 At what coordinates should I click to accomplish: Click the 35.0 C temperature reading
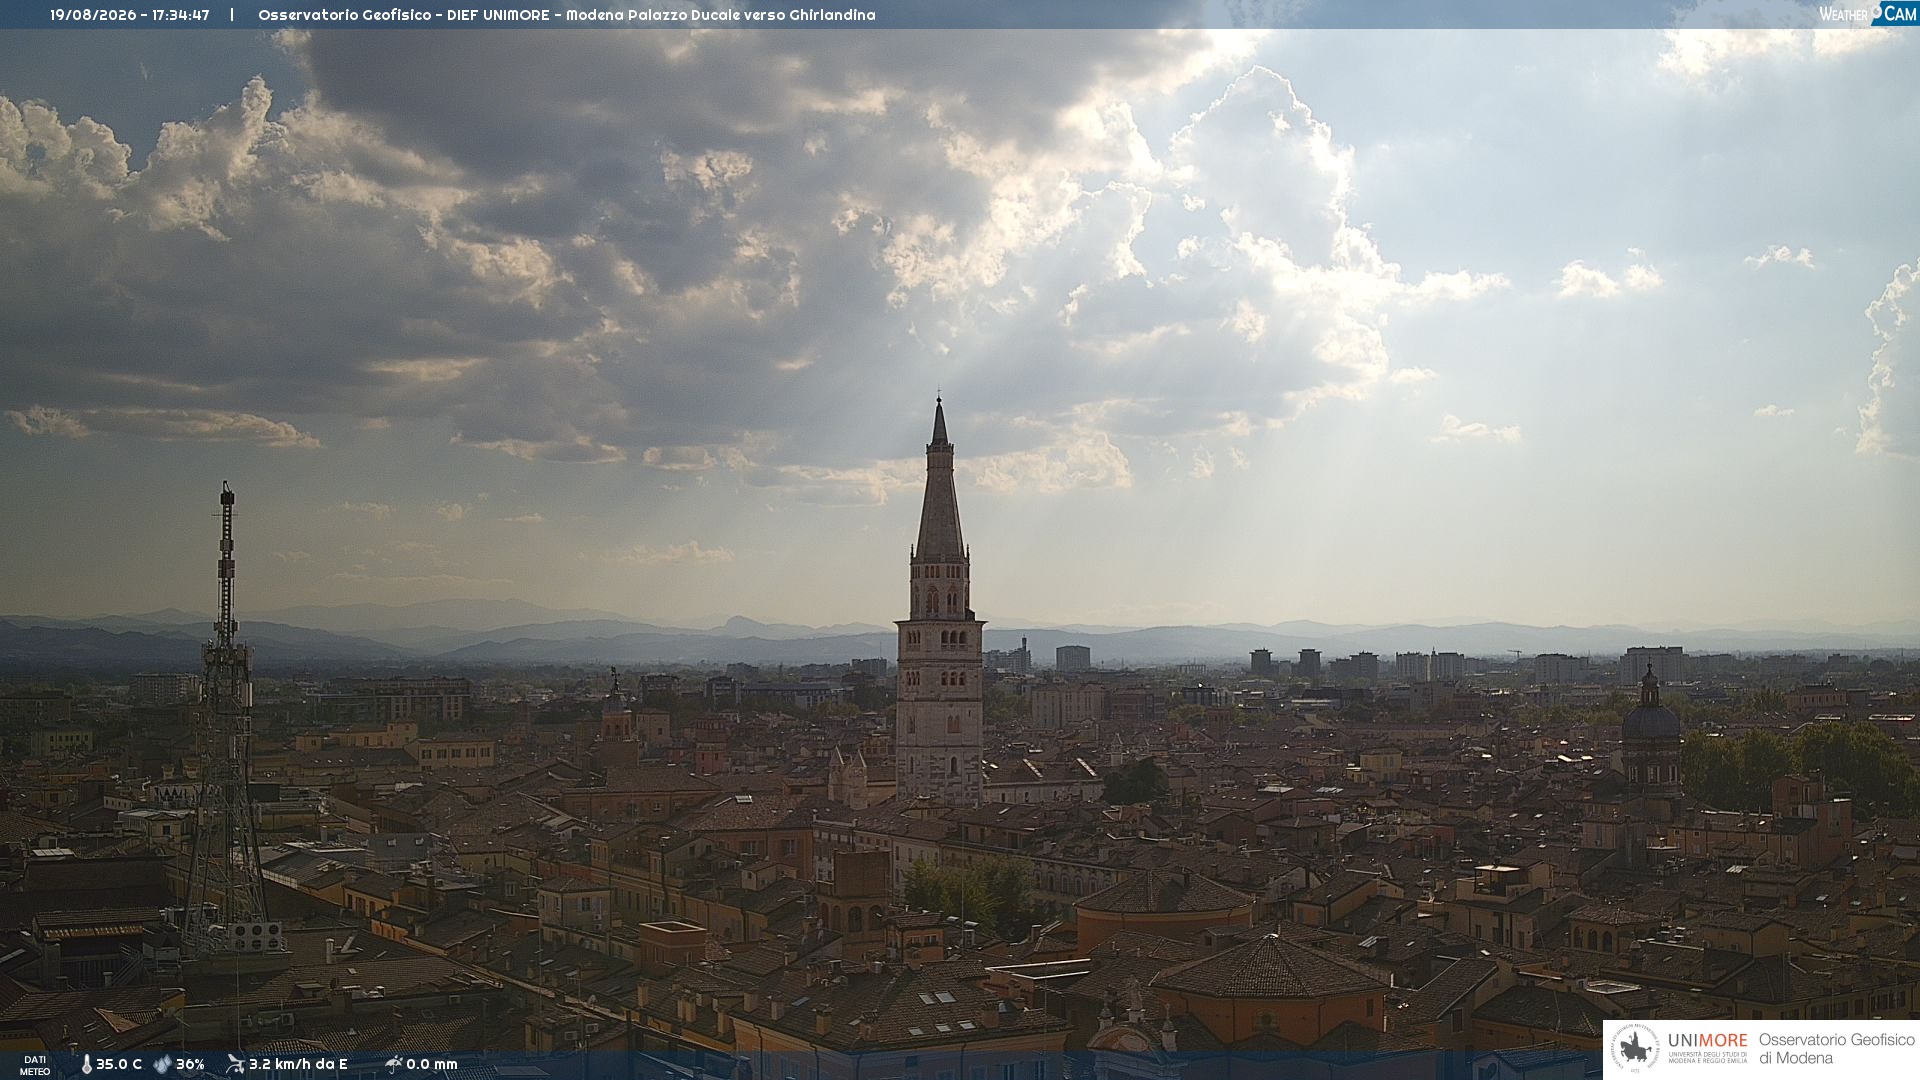(x=119, y=1064)
